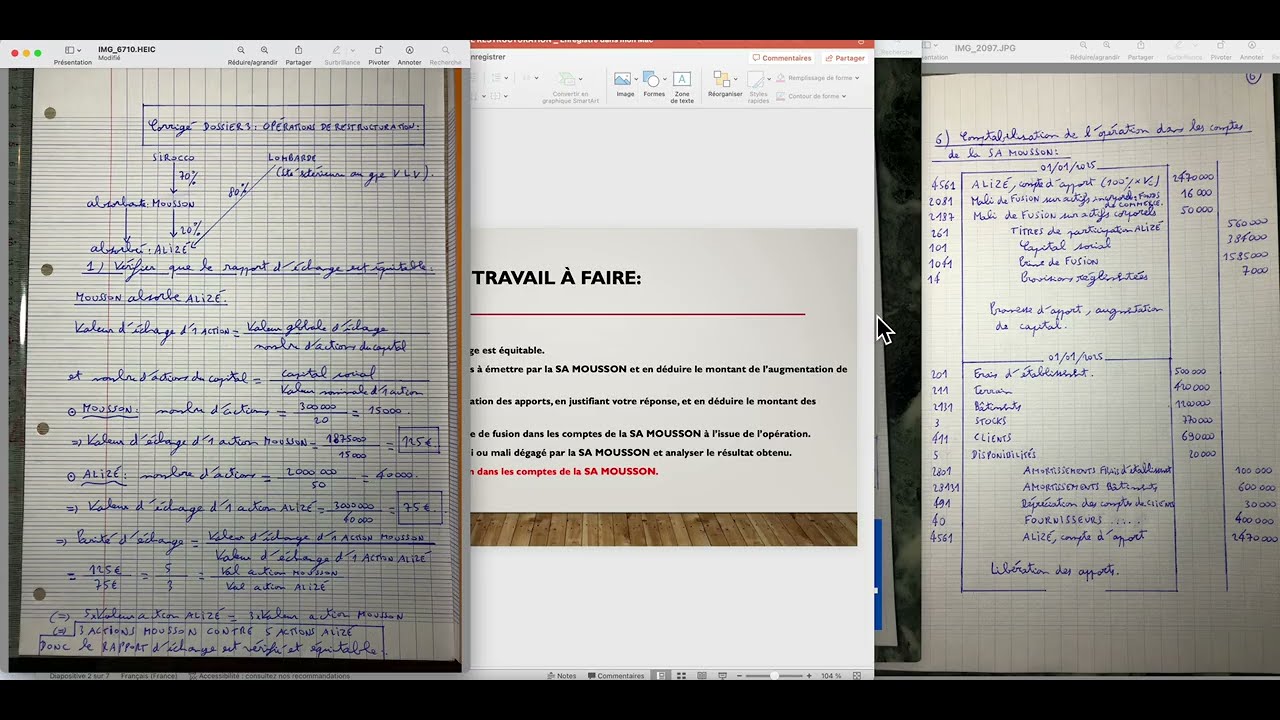Expand Remplissage de forme dropdown
1280x720 pixels.
coord(856,78)
